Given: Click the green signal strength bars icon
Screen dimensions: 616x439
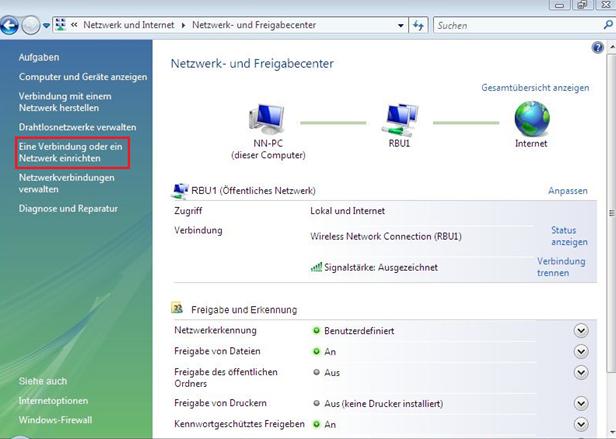Looking at the screenshot, I should tap(317, 268).
